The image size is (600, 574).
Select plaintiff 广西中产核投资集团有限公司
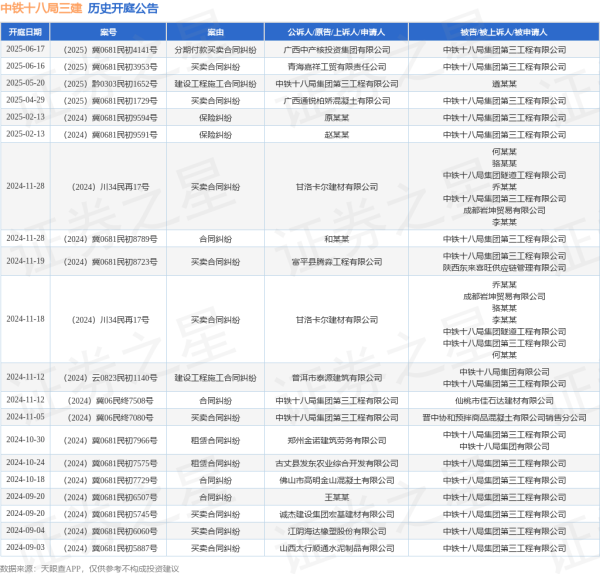tap(336, 48)
